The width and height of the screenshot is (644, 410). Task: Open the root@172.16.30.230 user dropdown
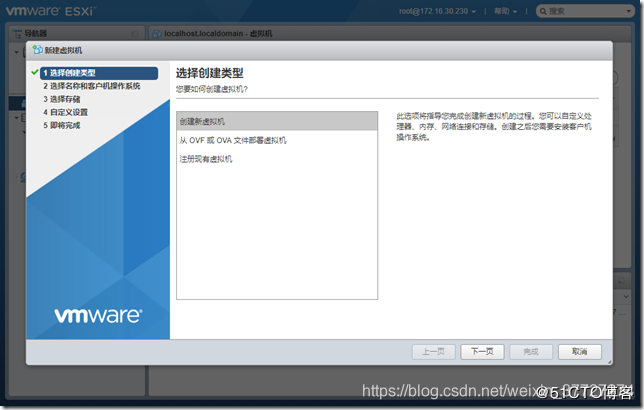437,11
